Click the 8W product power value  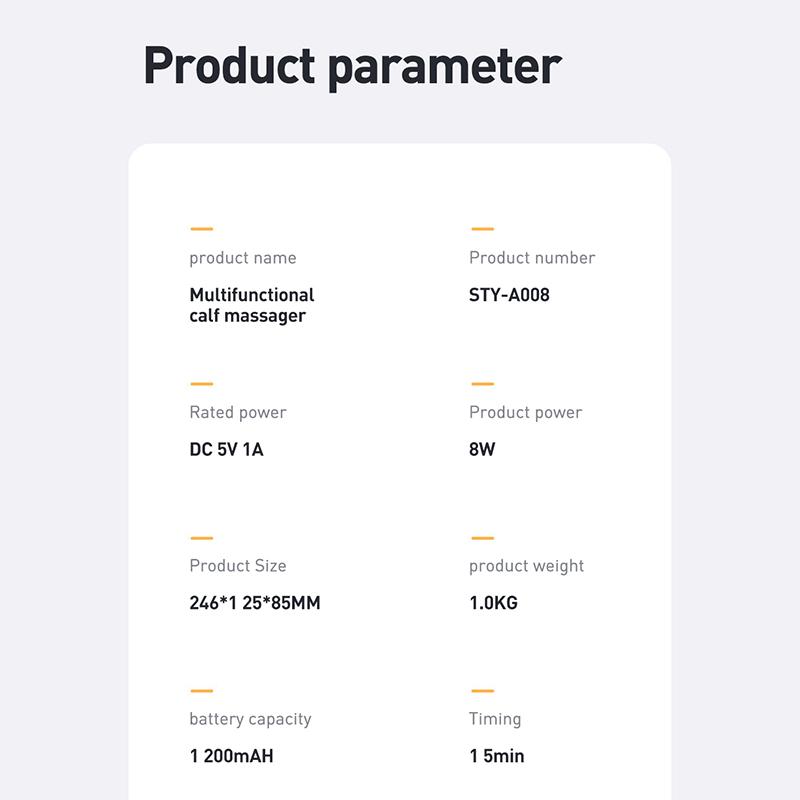pos(482,449)
